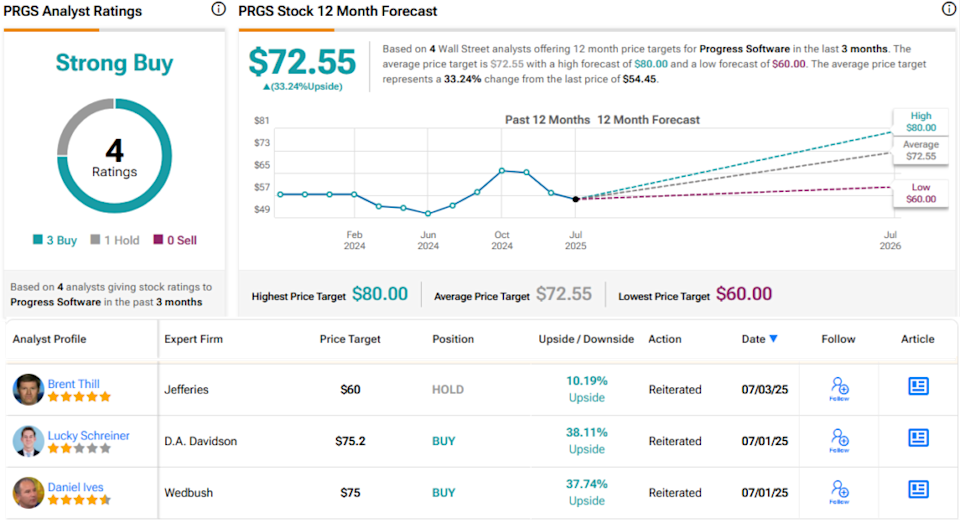Follow analyst Daniel Ives
The image size is (960, 523).
[x=838, y=492]
